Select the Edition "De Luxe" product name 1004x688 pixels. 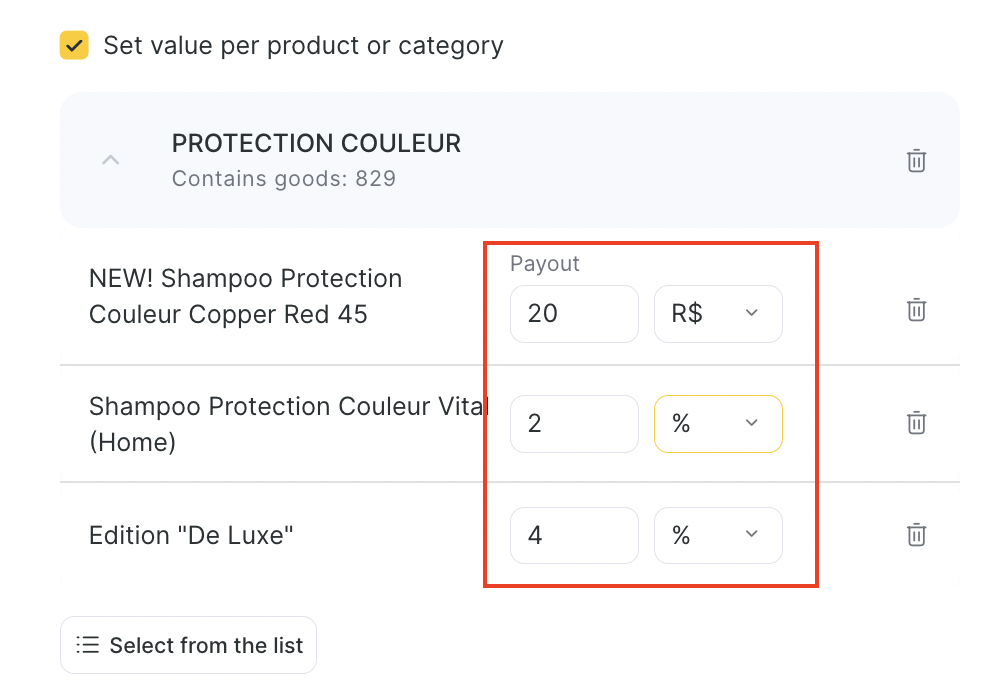point(191,535)
